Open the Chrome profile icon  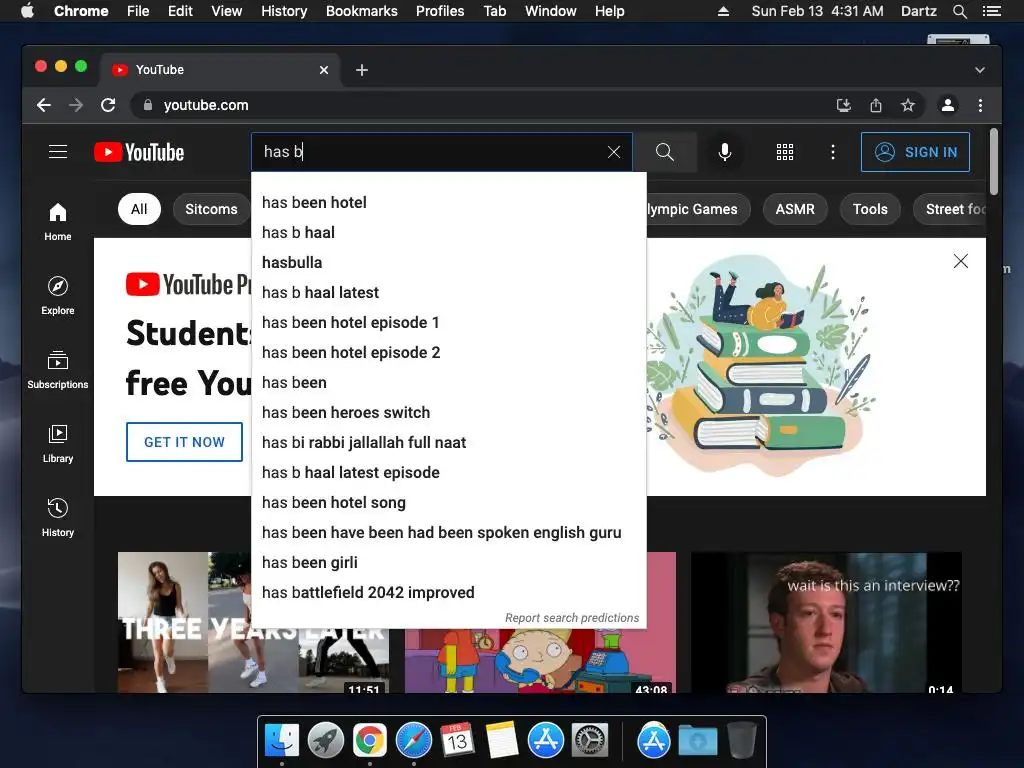[948, 105]
